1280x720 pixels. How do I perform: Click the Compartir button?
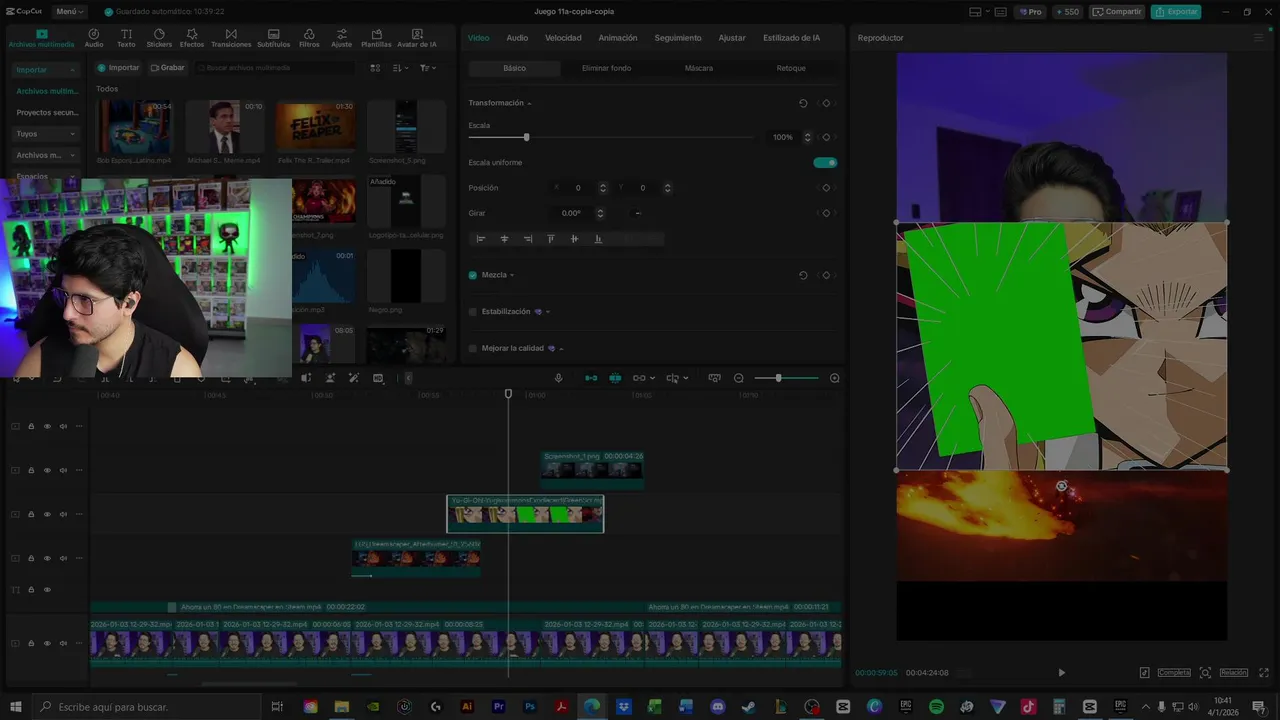tap(1118, 12)
